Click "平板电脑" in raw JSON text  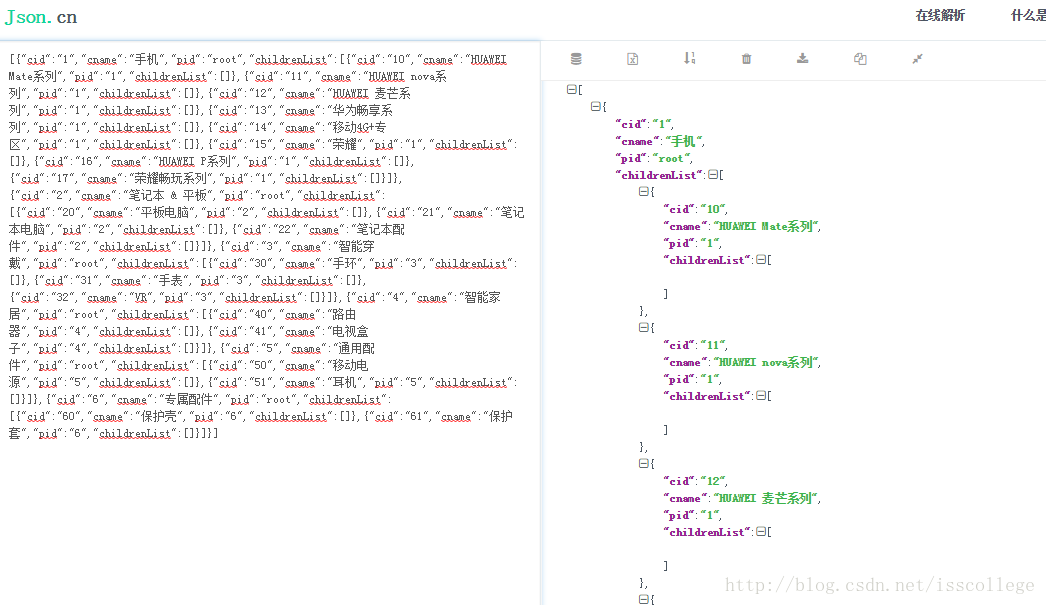pos(165,212)
